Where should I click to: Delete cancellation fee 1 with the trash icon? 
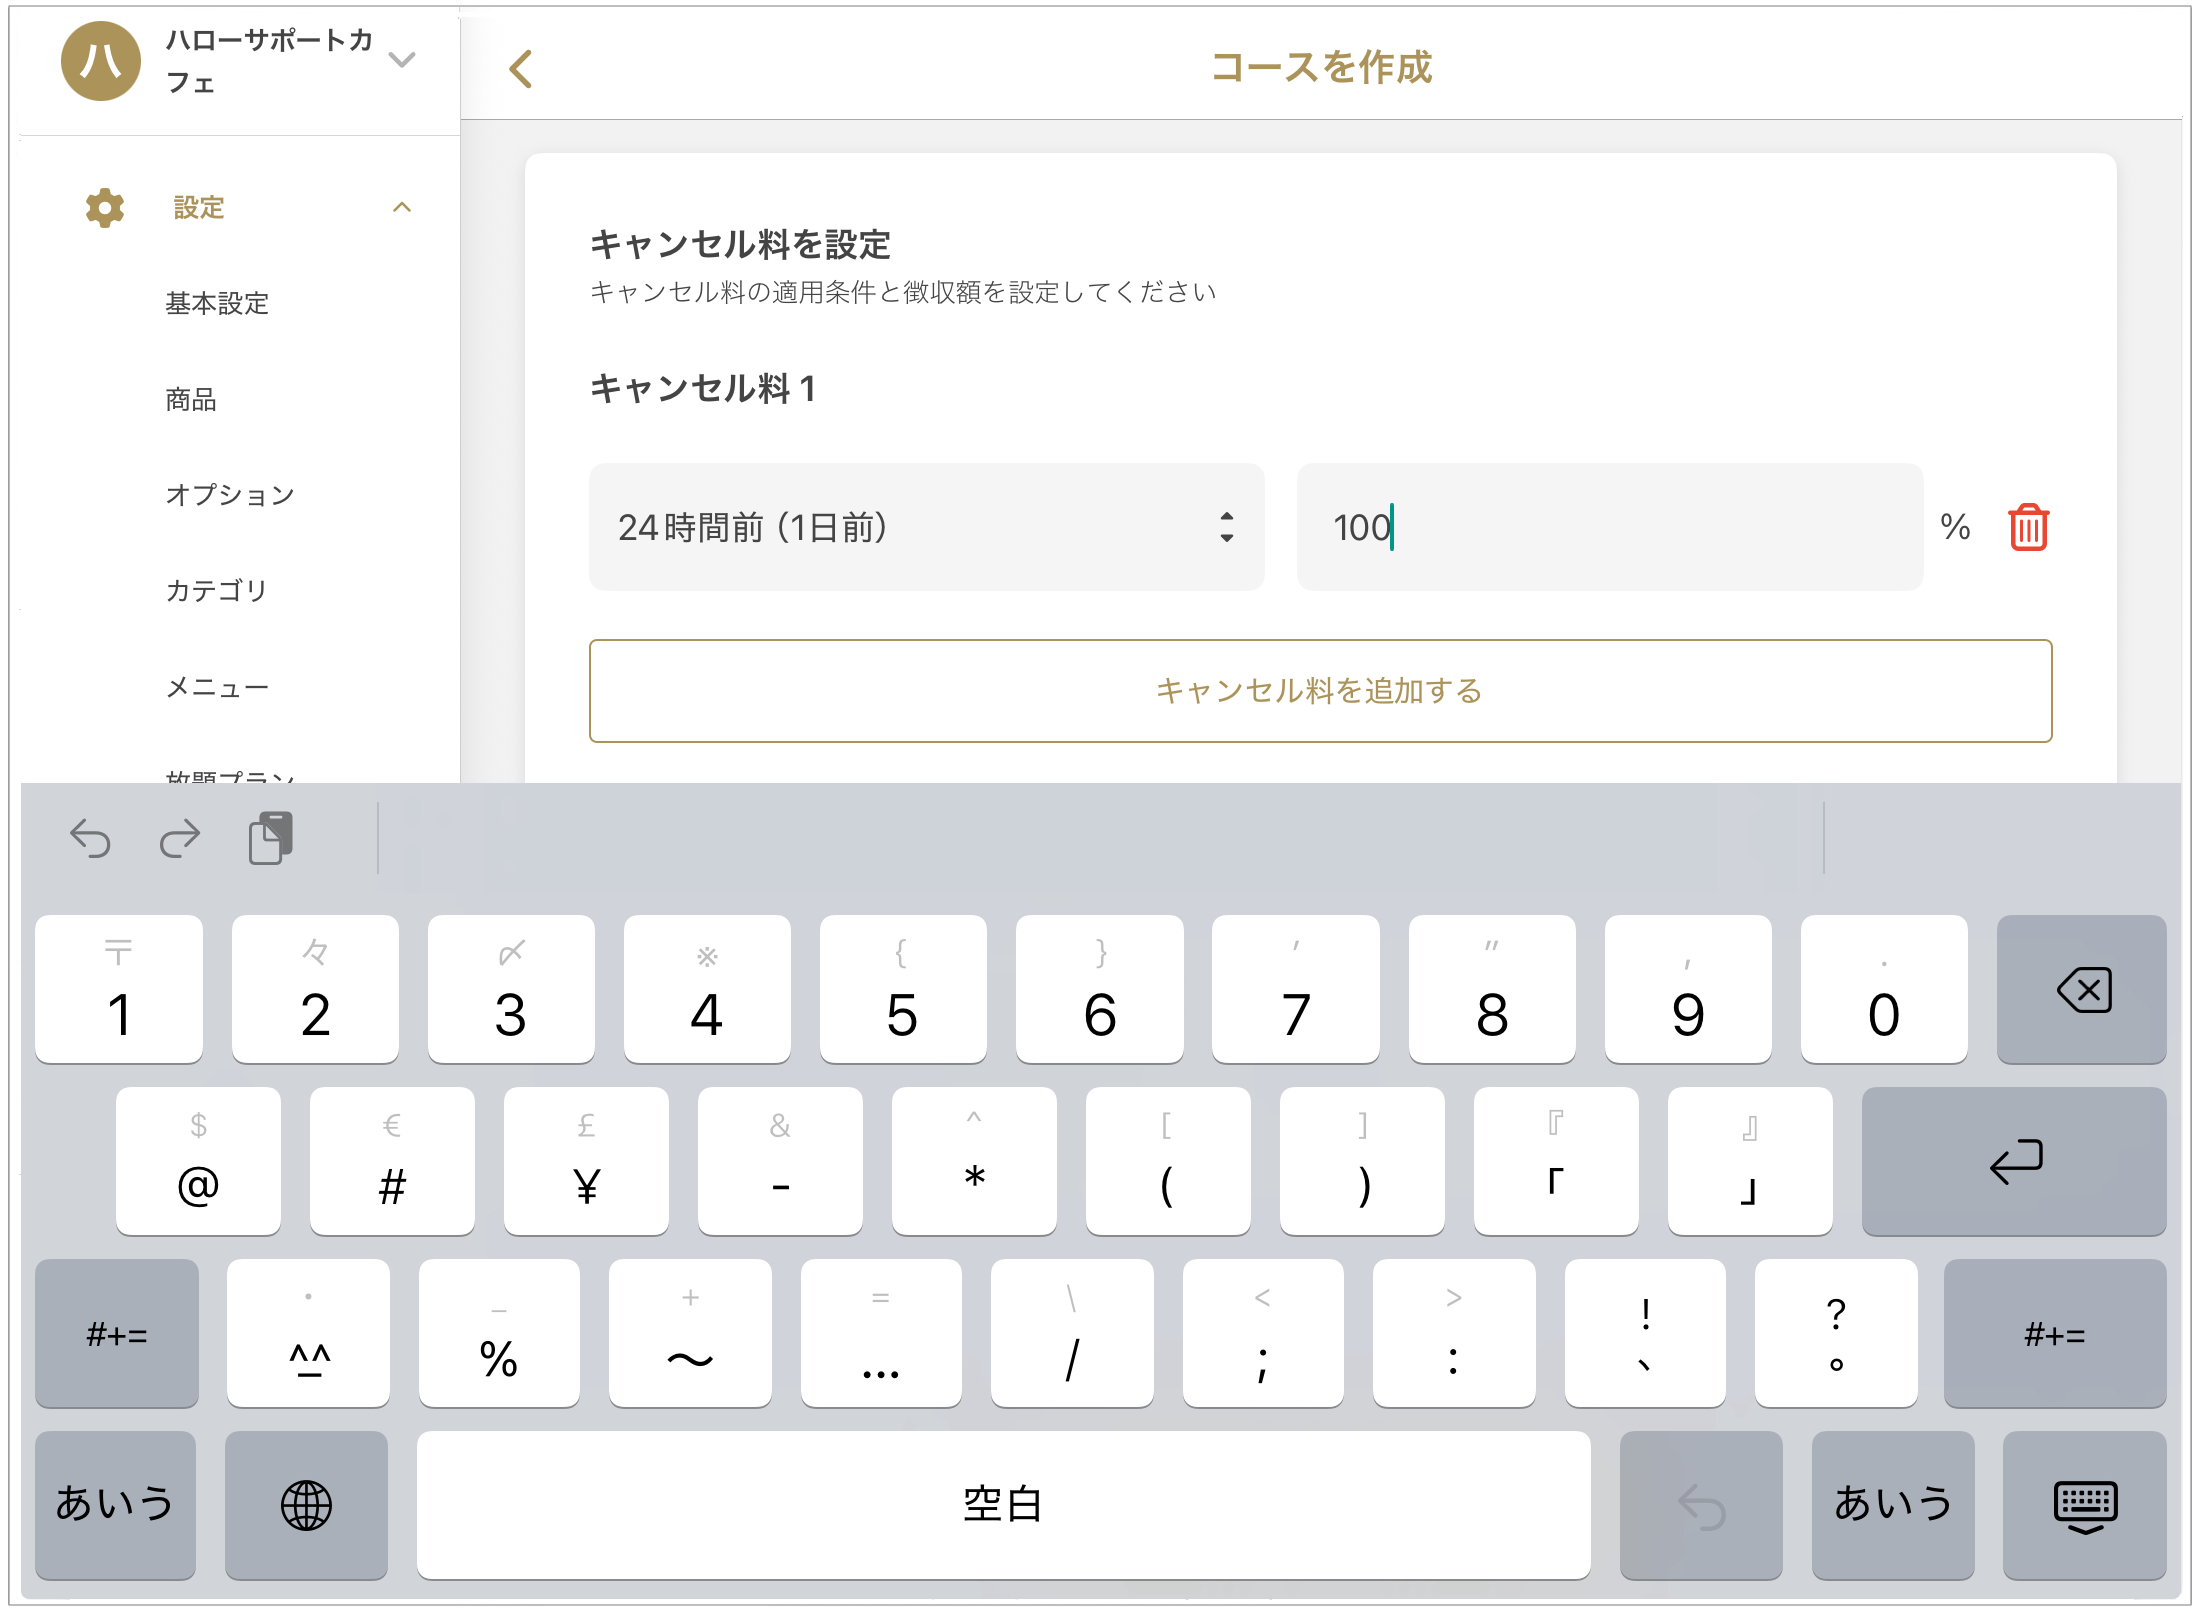coord(2027,528)
